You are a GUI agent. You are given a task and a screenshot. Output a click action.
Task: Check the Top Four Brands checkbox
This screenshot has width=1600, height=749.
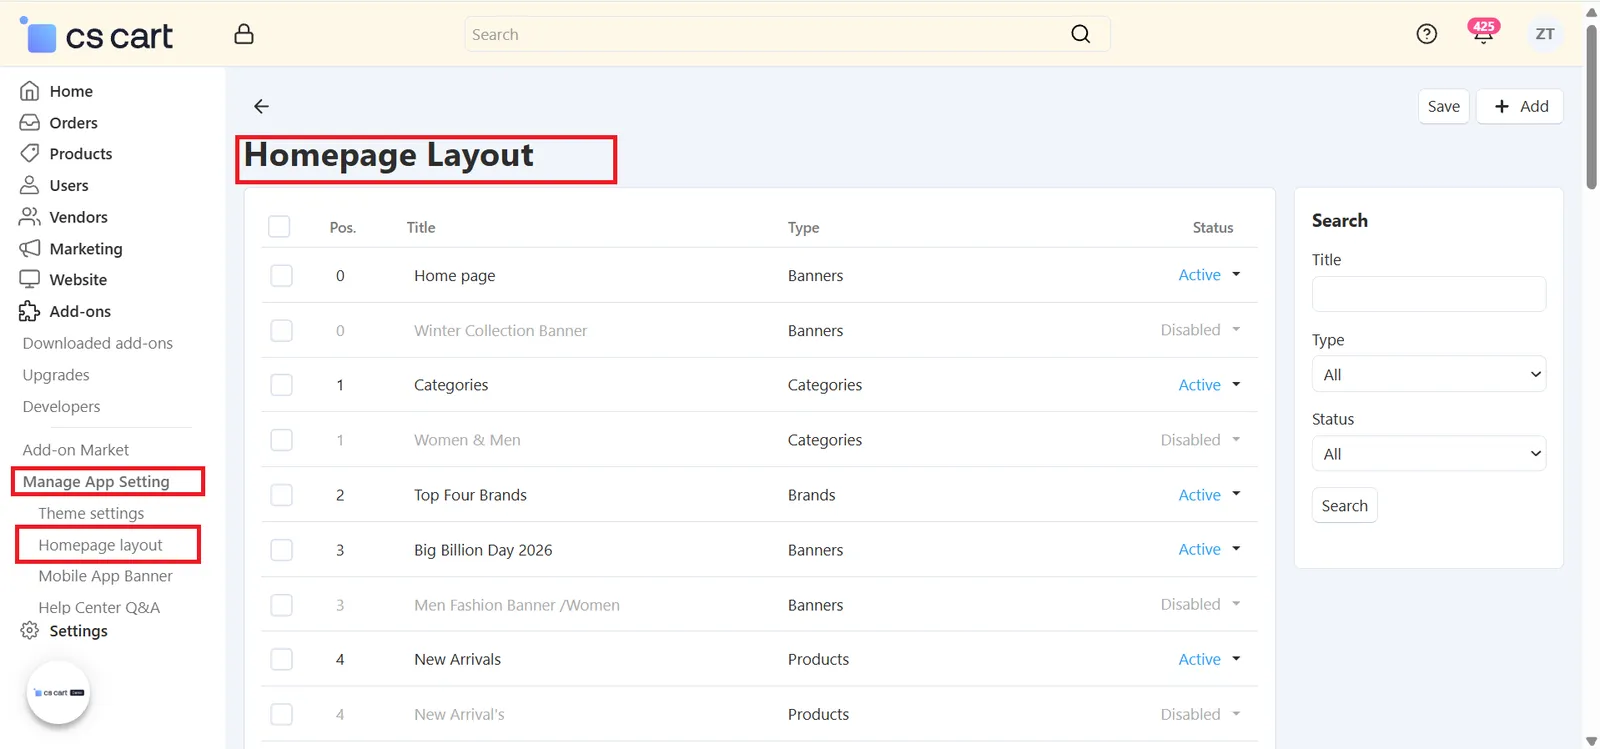[282, 495]
